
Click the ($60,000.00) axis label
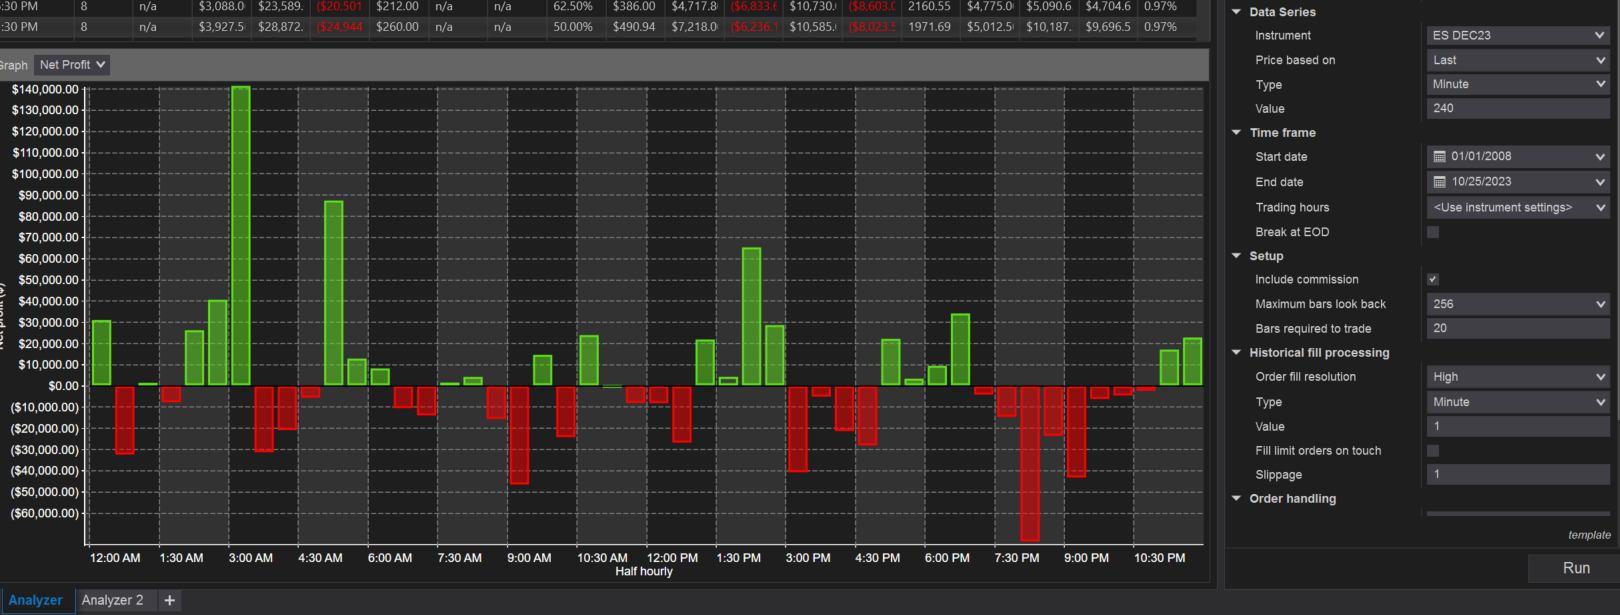coord(45,513)
